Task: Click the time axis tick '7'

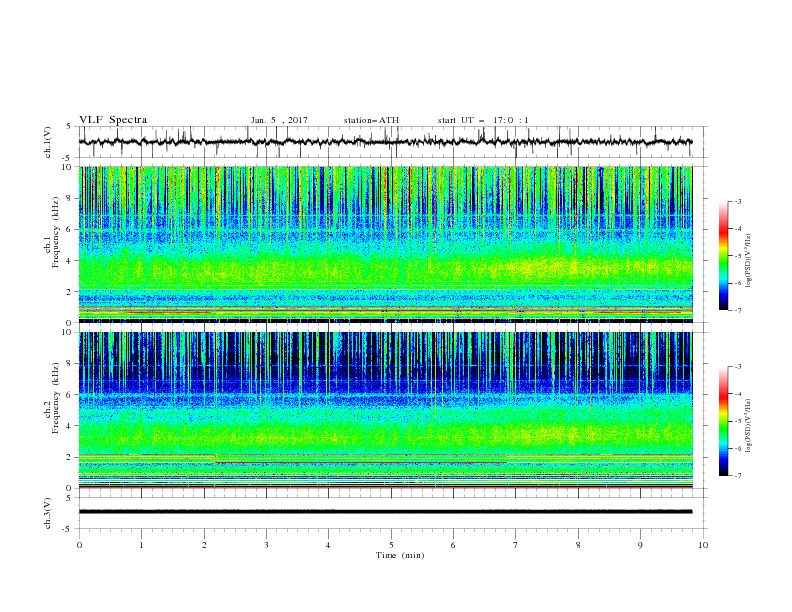Action: (x=515, y=545)
